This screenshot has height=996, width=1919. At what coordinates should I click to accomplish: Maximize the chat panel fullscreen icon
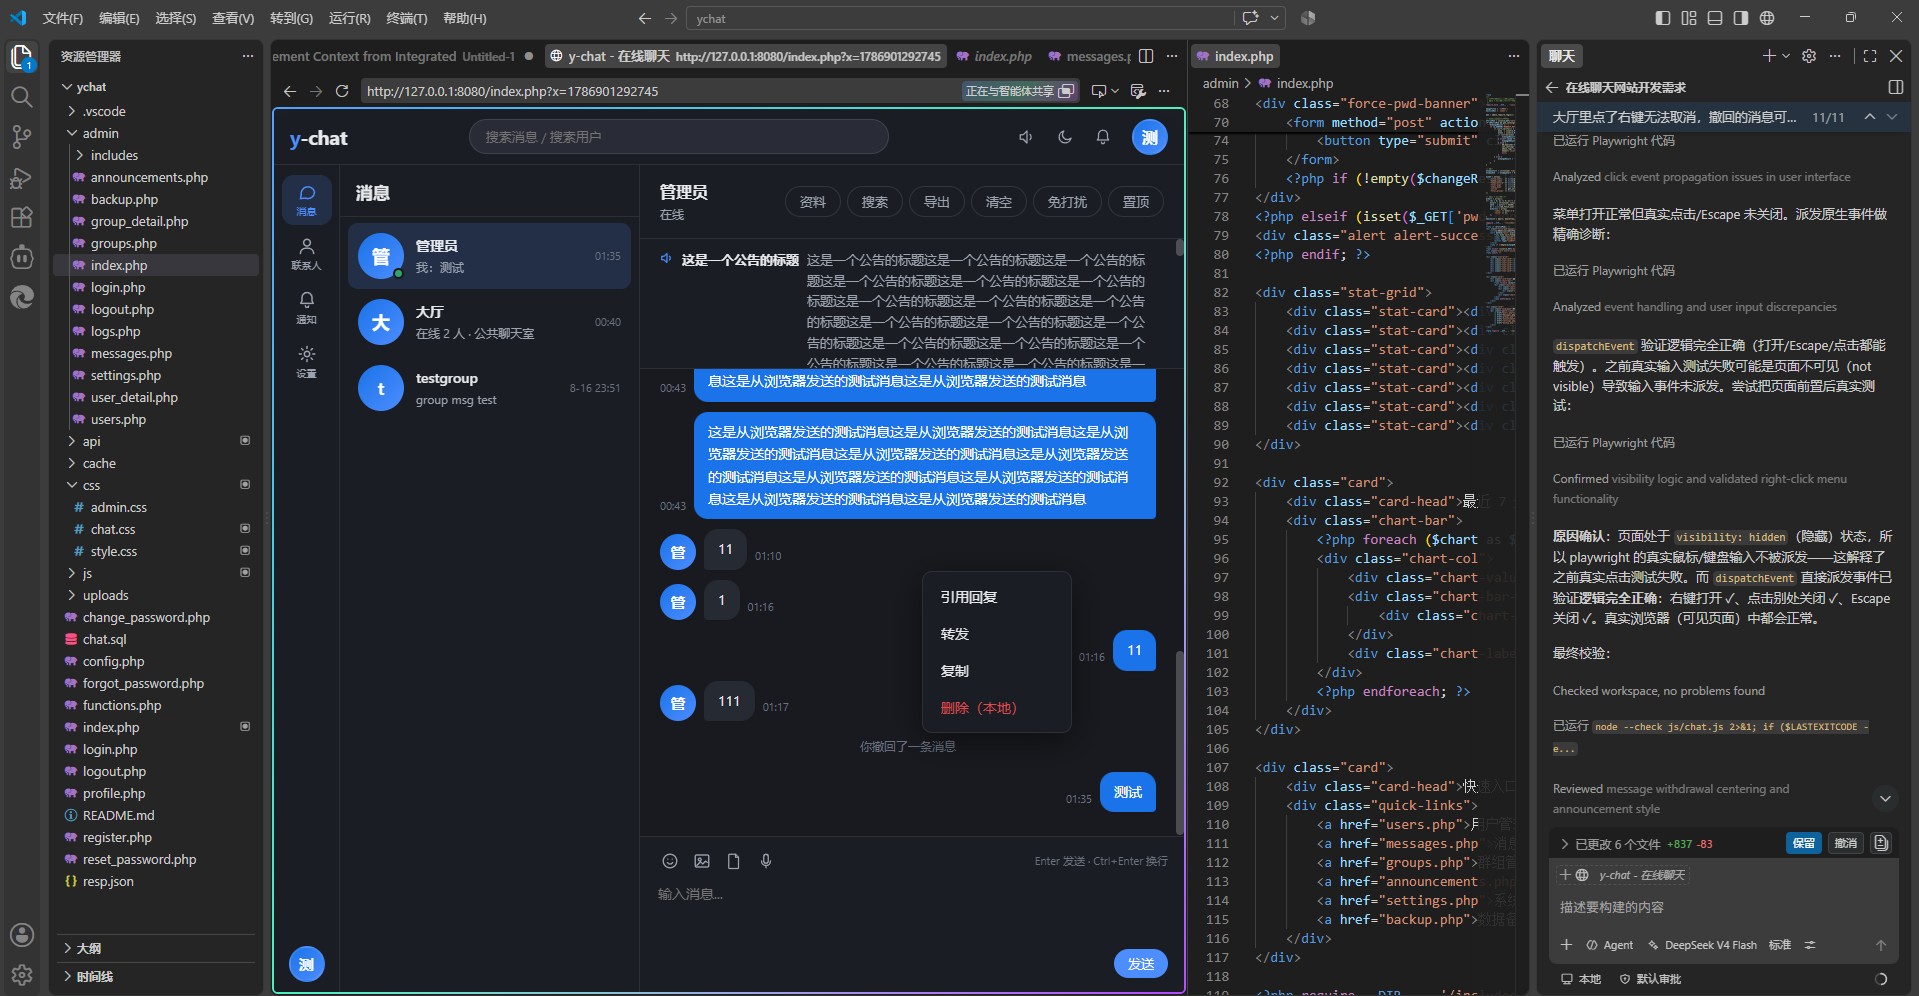pyautogui.click(x=1870, y=56)
